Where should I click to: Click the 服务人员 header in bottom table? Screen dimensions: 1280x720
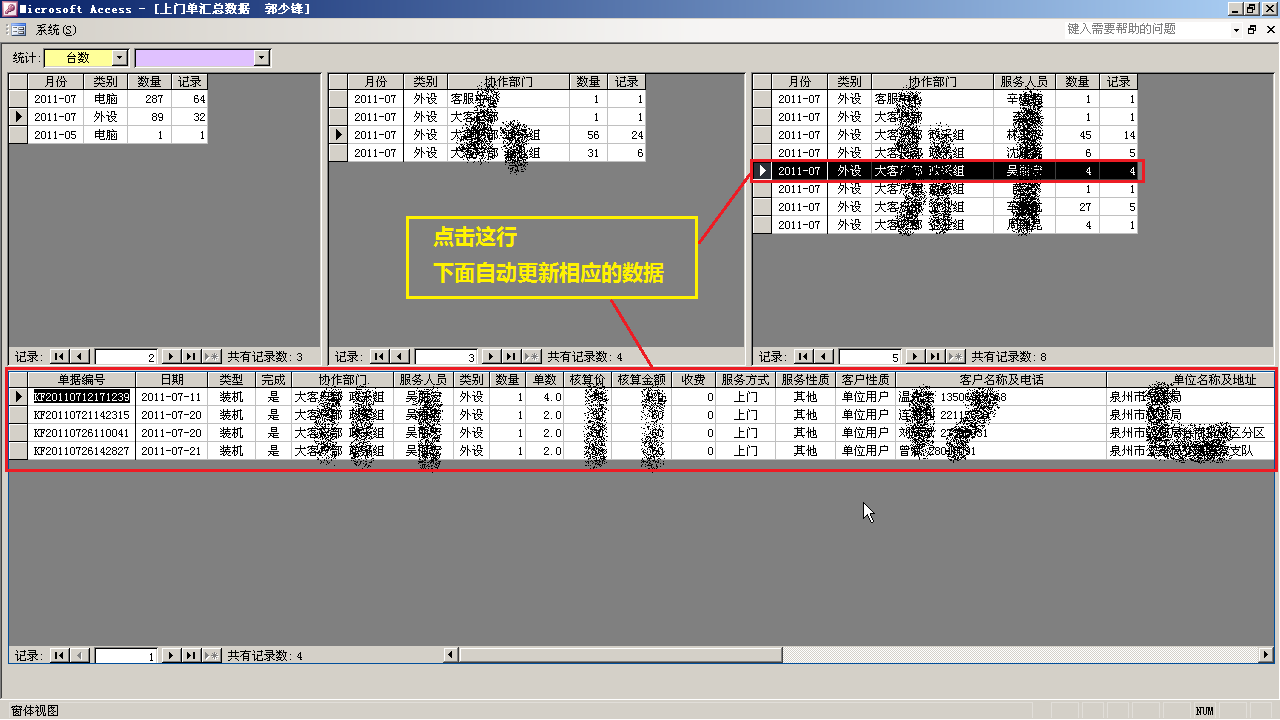point(423,380)
